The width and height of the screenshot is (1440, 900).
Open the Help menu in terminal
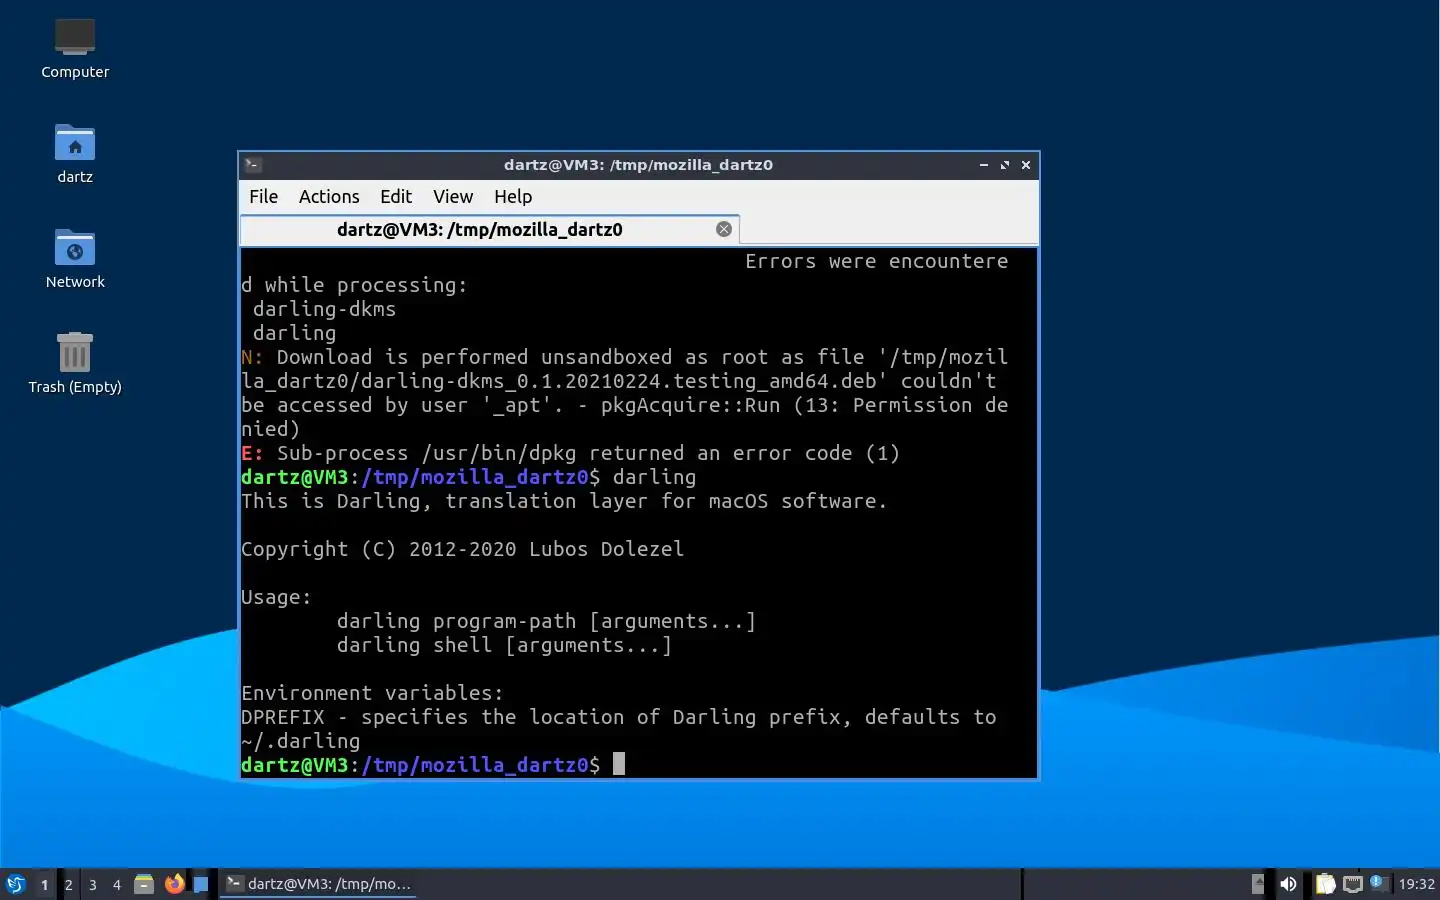pos(513,197)
